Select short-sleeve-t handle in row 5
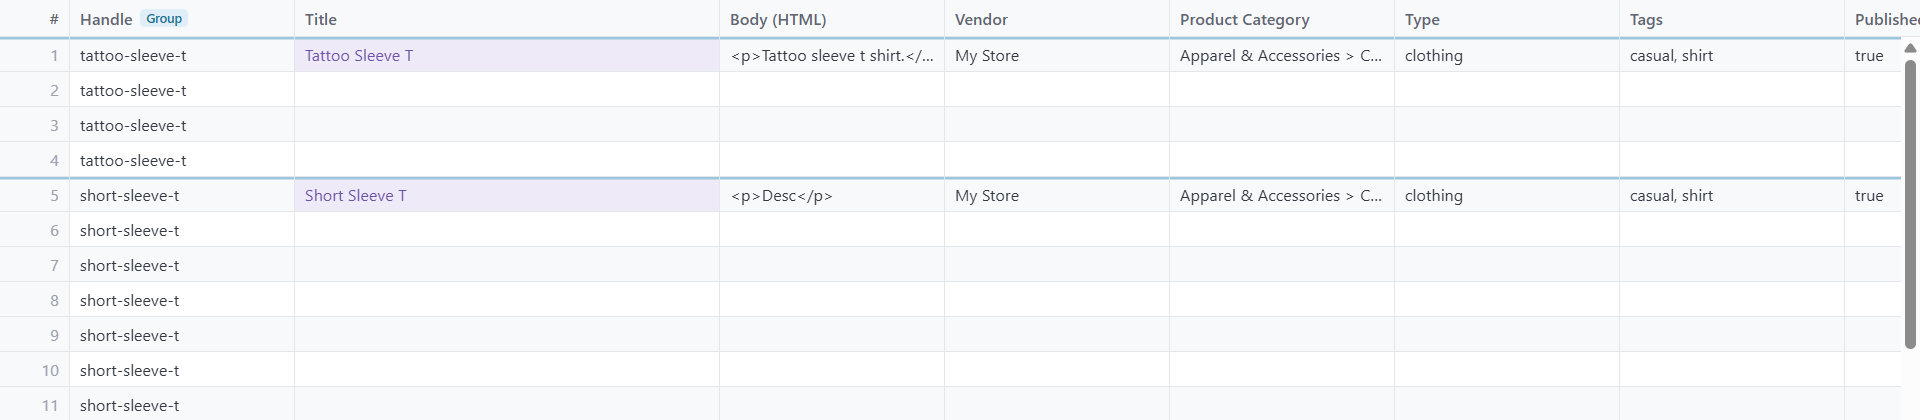This screenshot has height=420, width=1920. click(182, 196)
